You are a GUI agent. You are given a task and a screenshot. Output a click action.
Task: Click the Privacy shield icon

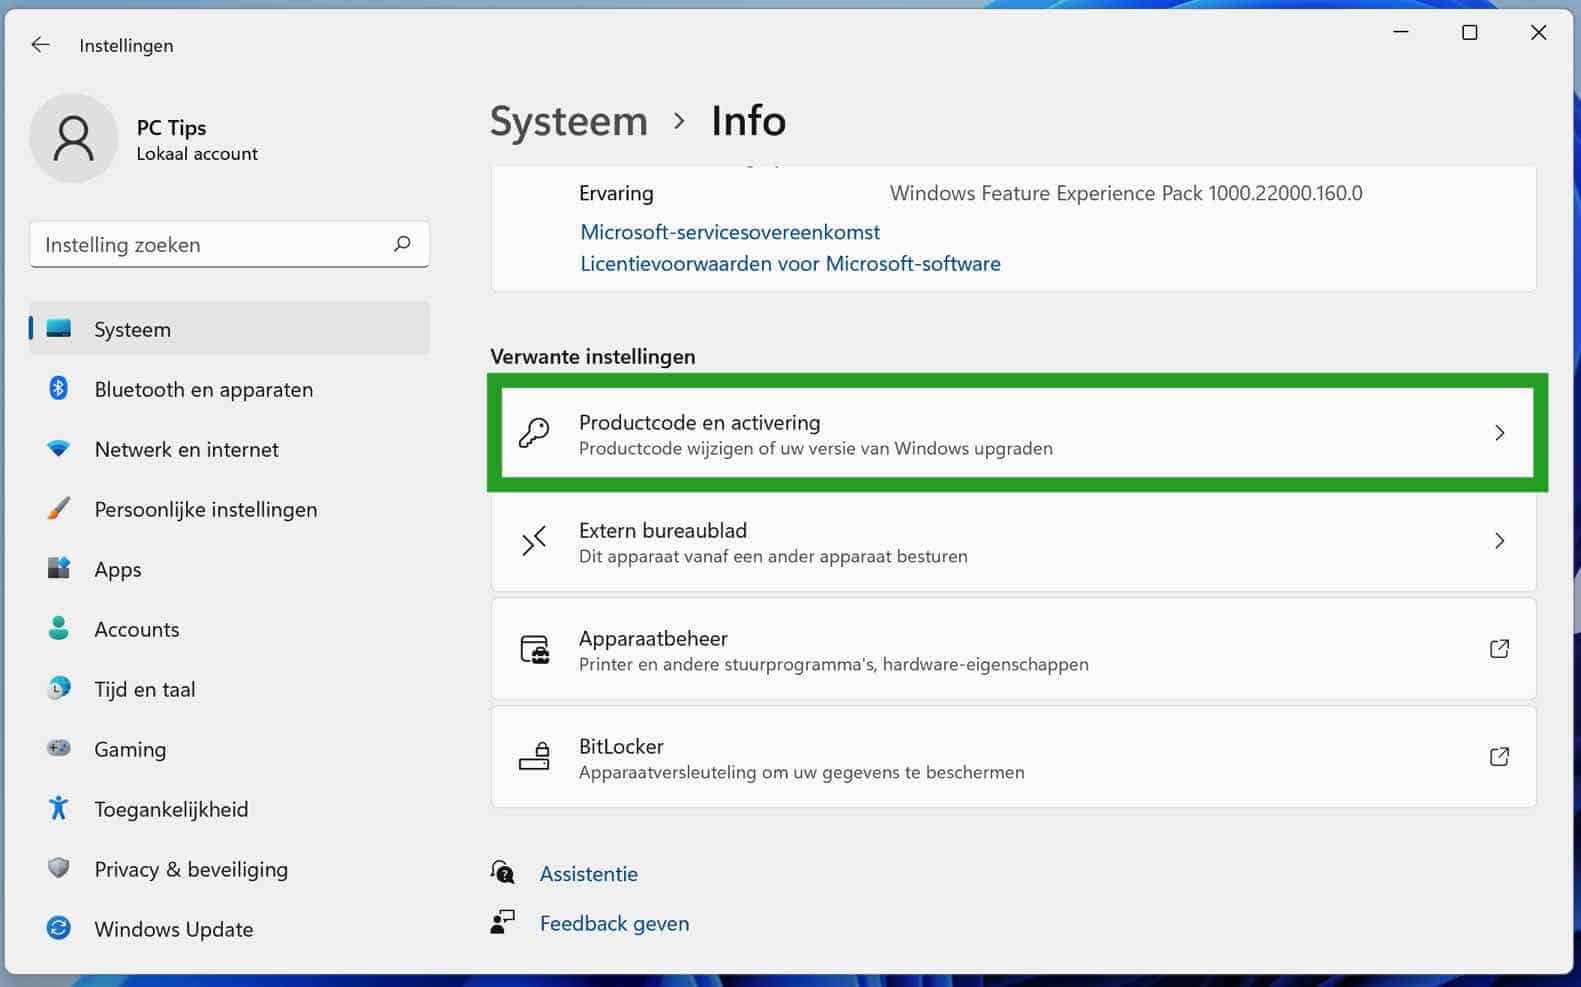point(59,868)
